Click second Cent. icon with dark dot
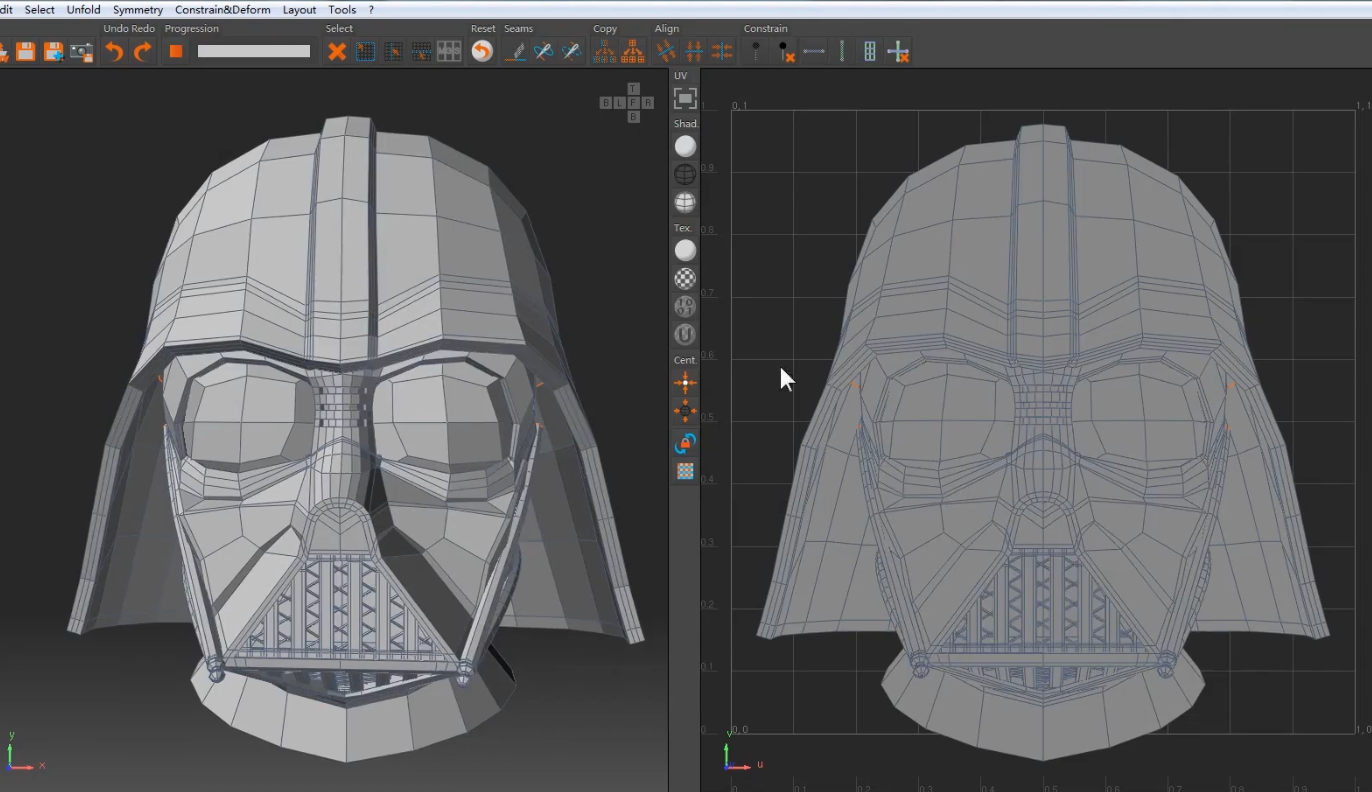Viewport: 1372px width, 792px height. (685, 410)
